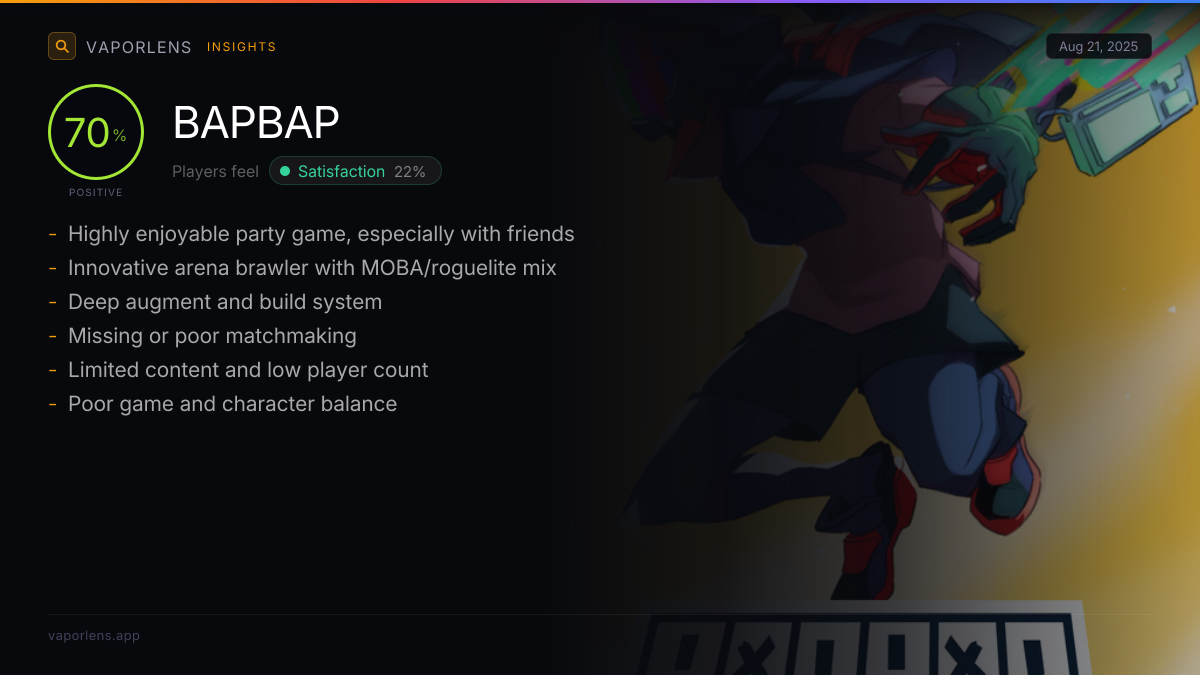The image size is (1200, 675).
Task: Click the orange dash before 'Missing or poor matchmaking'
Action: (52, 337)
